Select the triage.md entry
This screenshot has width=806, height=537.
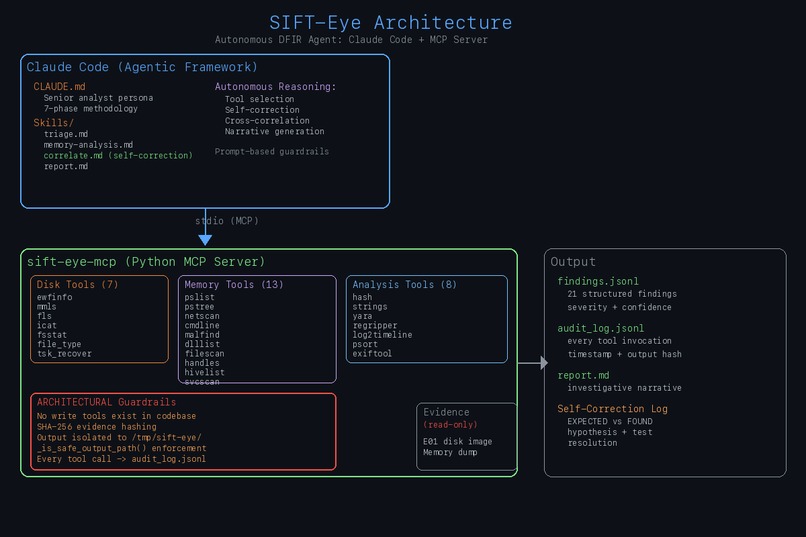click(x=66, y=134)
